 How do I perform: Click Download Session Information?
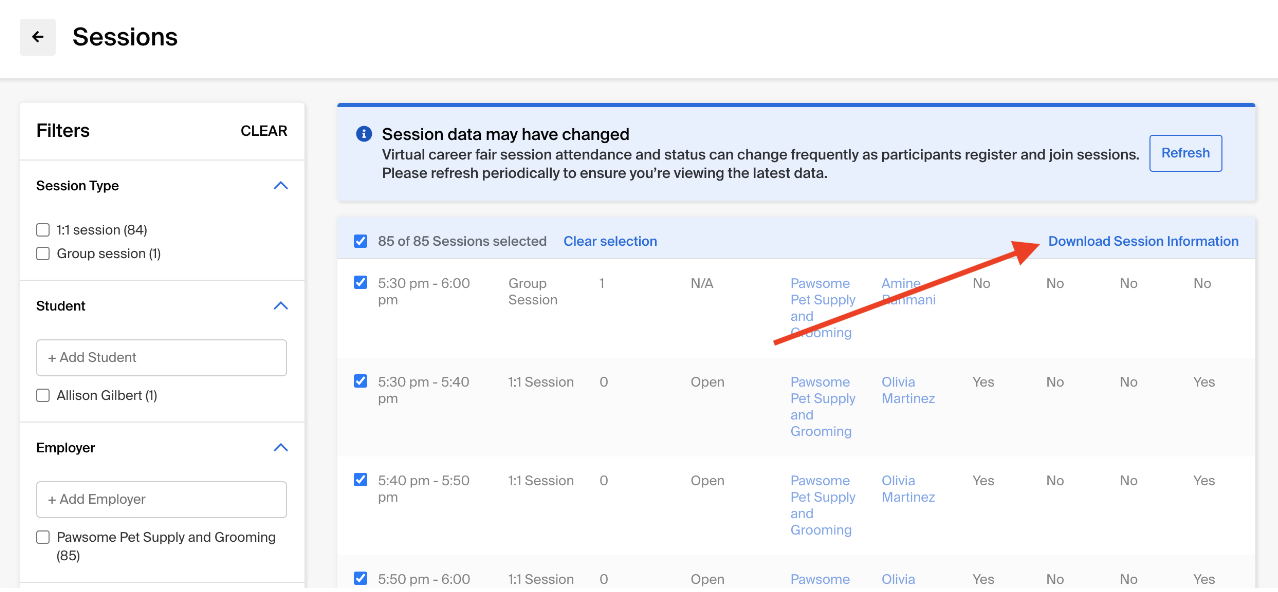click(1143, 241)
